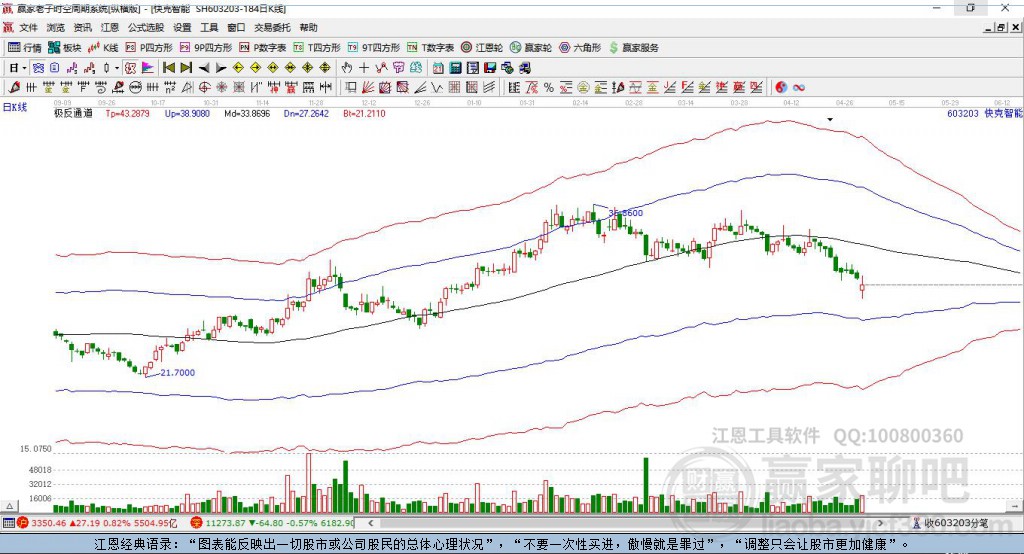The width and height of the screenshot is (1024, 554).
Task: Open 赢家服务 service page
Action: (x=633, y=48)
